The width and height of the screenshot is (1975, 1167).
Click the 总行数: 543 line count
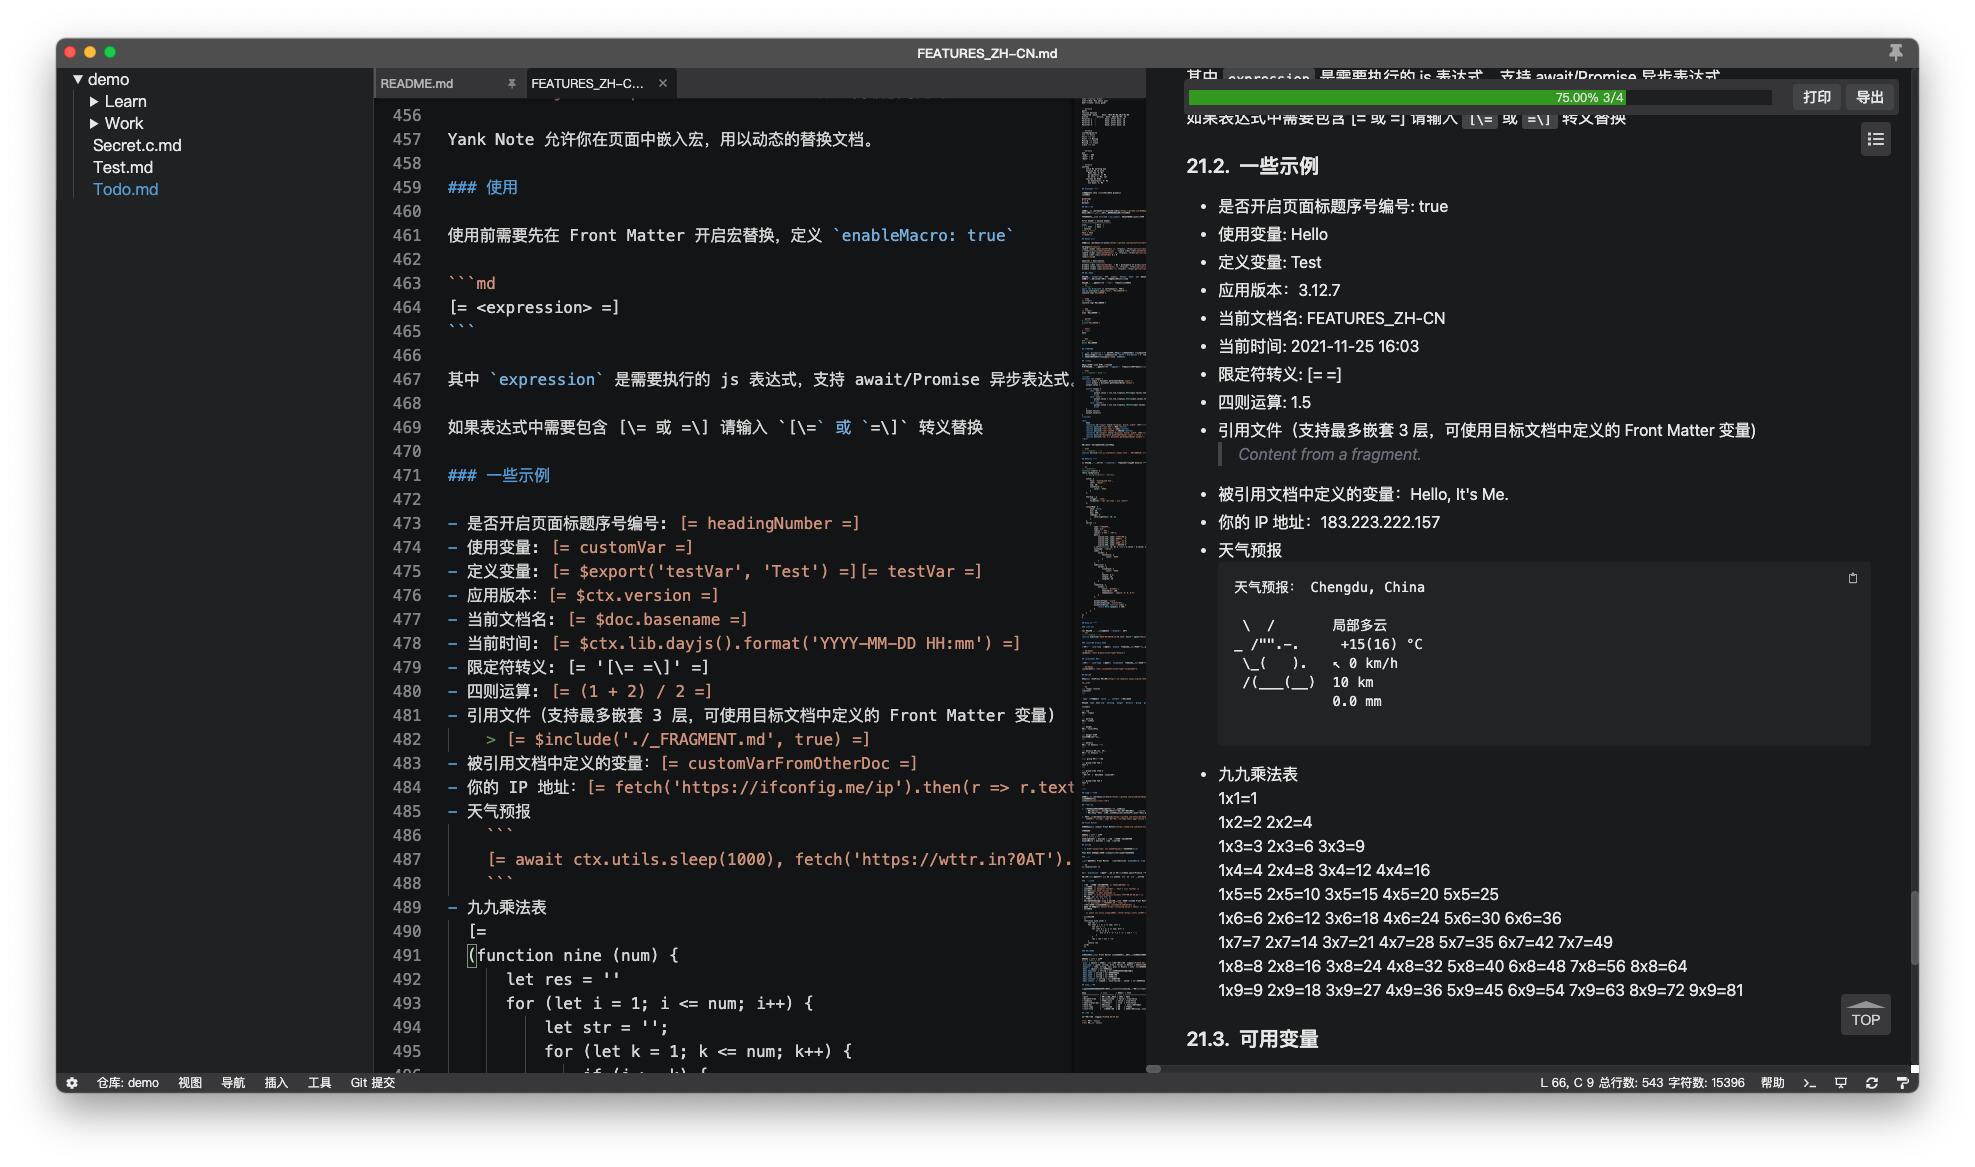(x=1630, y=1082)
